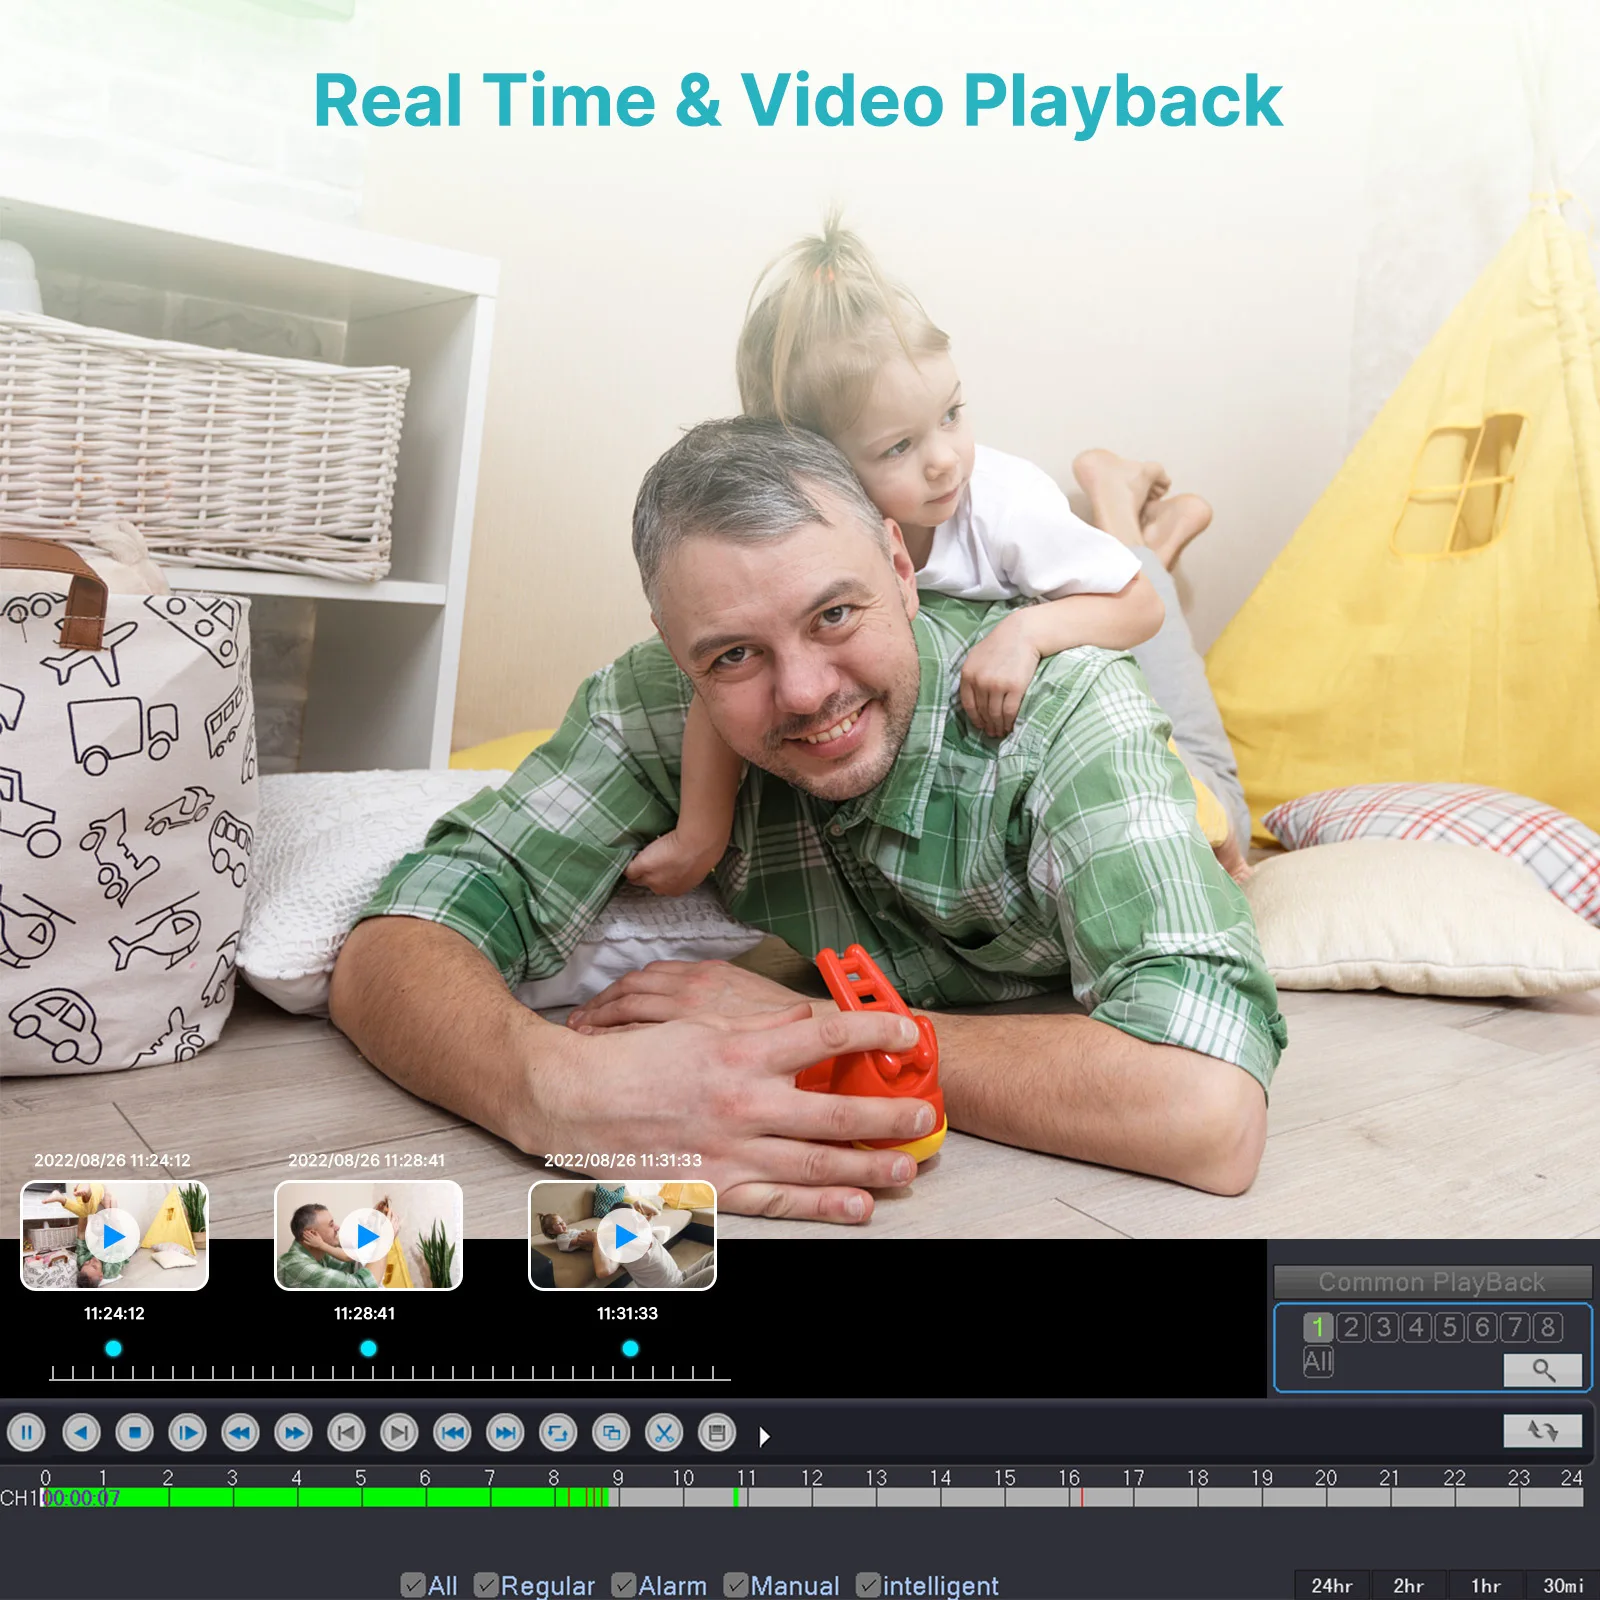The width and height of the screenshot is (1600, 1600).
Task: Toggle the Alarm record type checkbox
Action: click(x=623, y=1585)
